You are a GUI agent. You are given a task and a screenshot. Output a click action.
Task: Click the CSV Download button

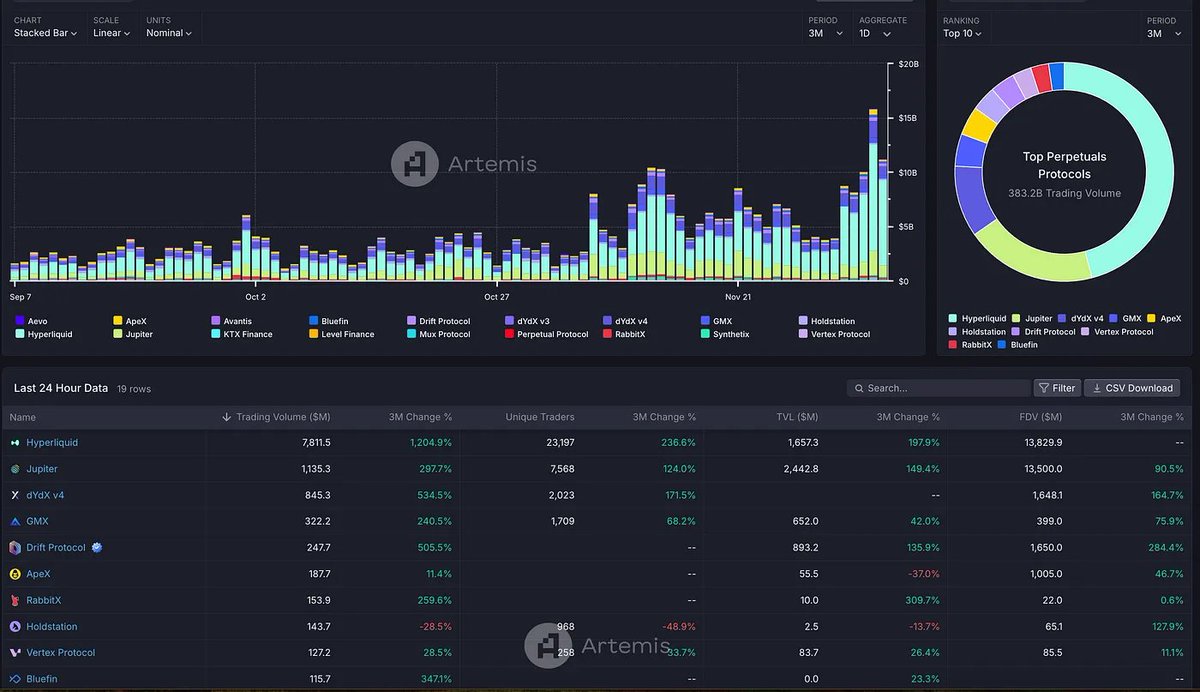pyautogui.click(x=1133, y=388)
